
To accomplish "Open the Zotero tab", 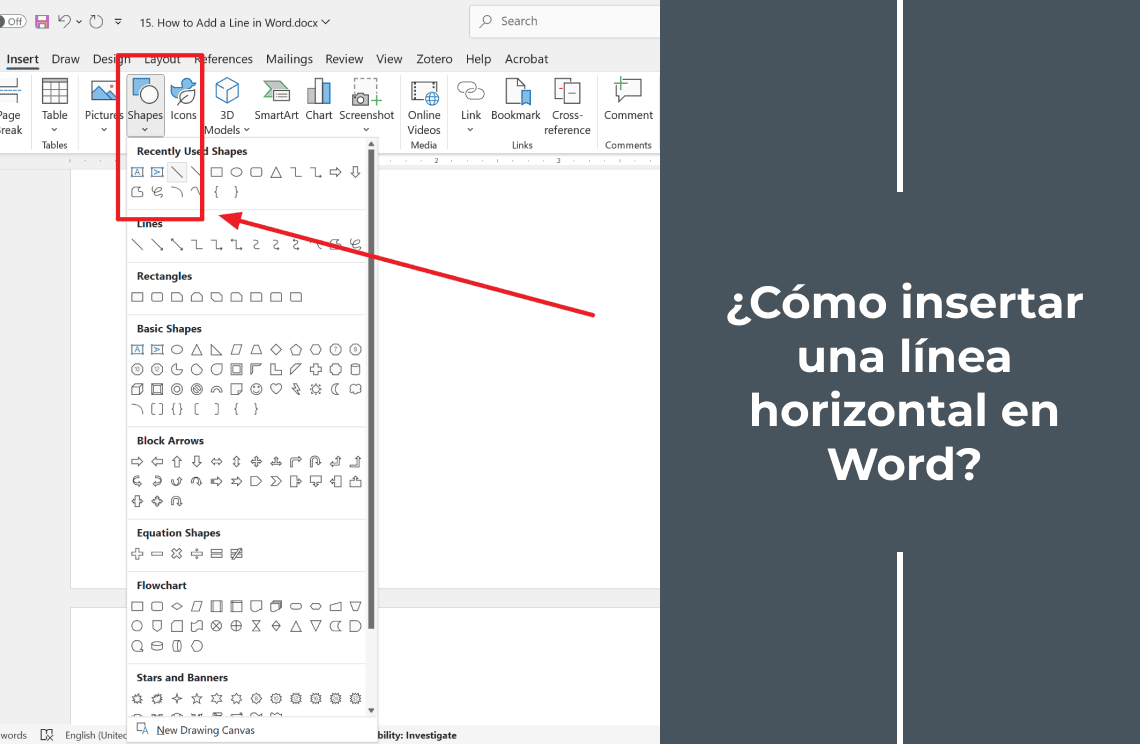I will (x=434, y=59).
